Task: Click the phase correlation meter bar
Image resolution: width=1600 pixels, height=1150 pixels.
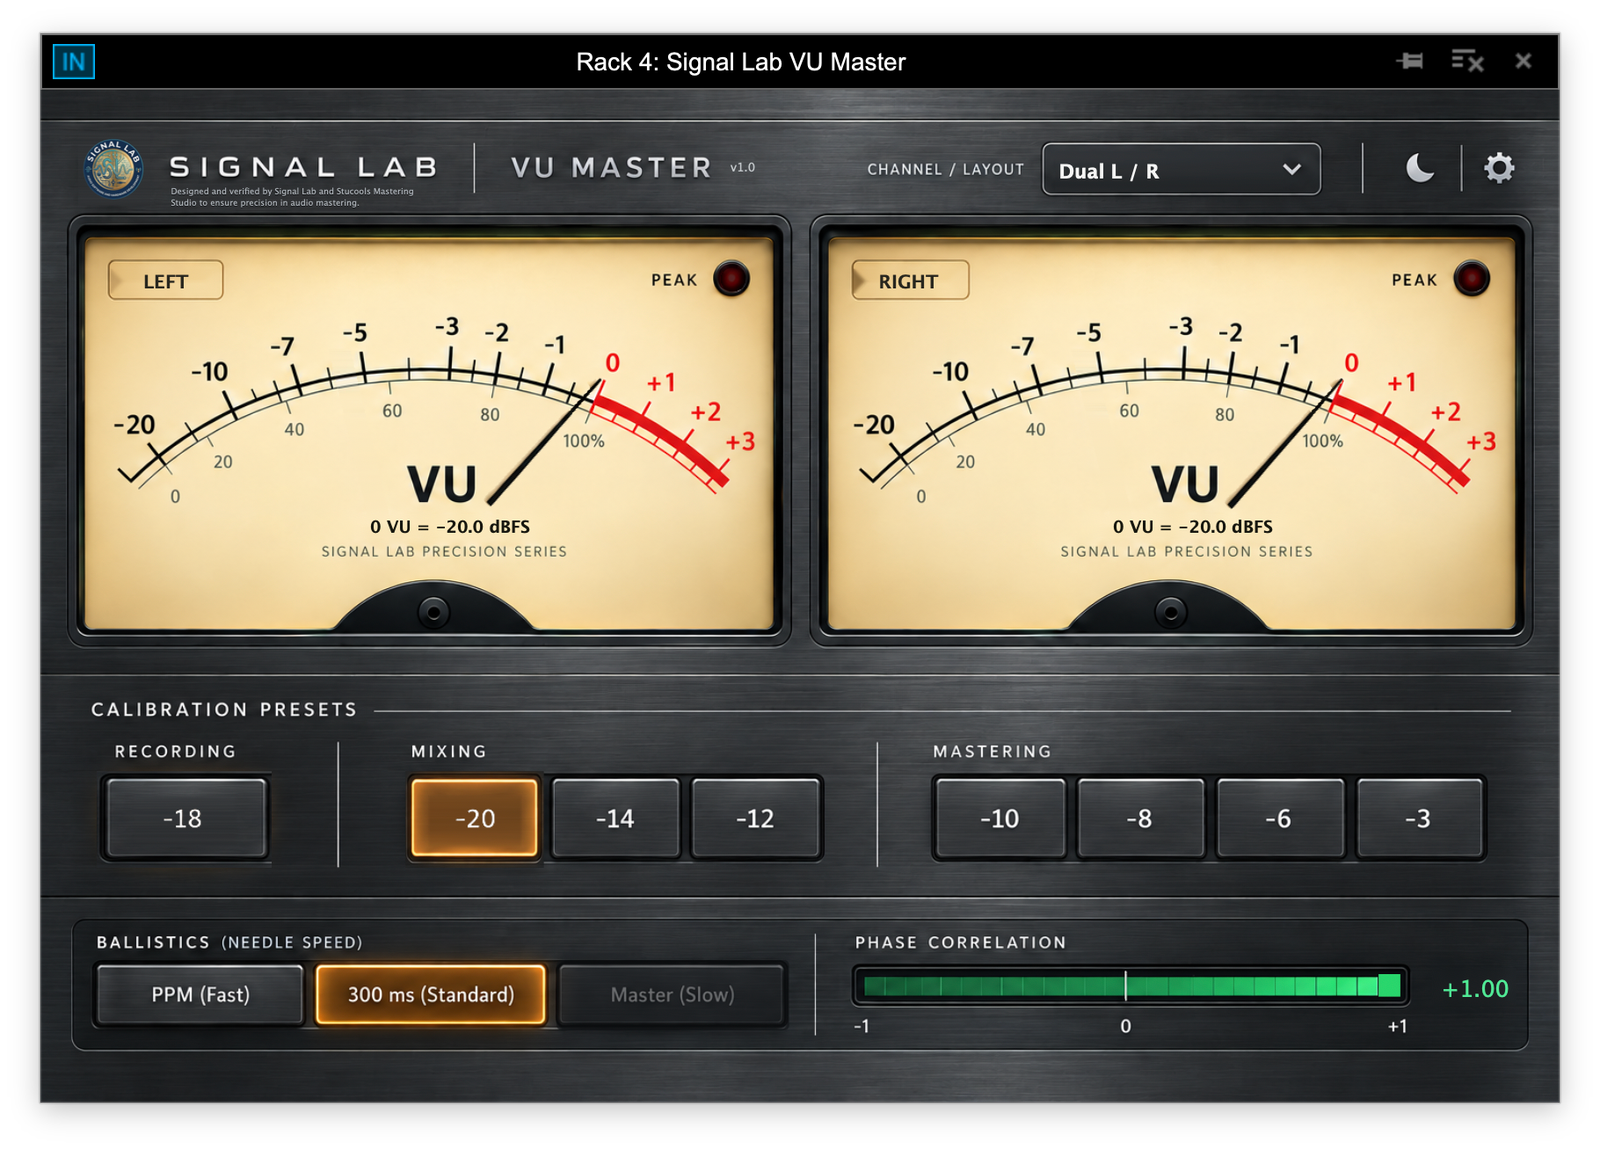Action: point(1130,986)
